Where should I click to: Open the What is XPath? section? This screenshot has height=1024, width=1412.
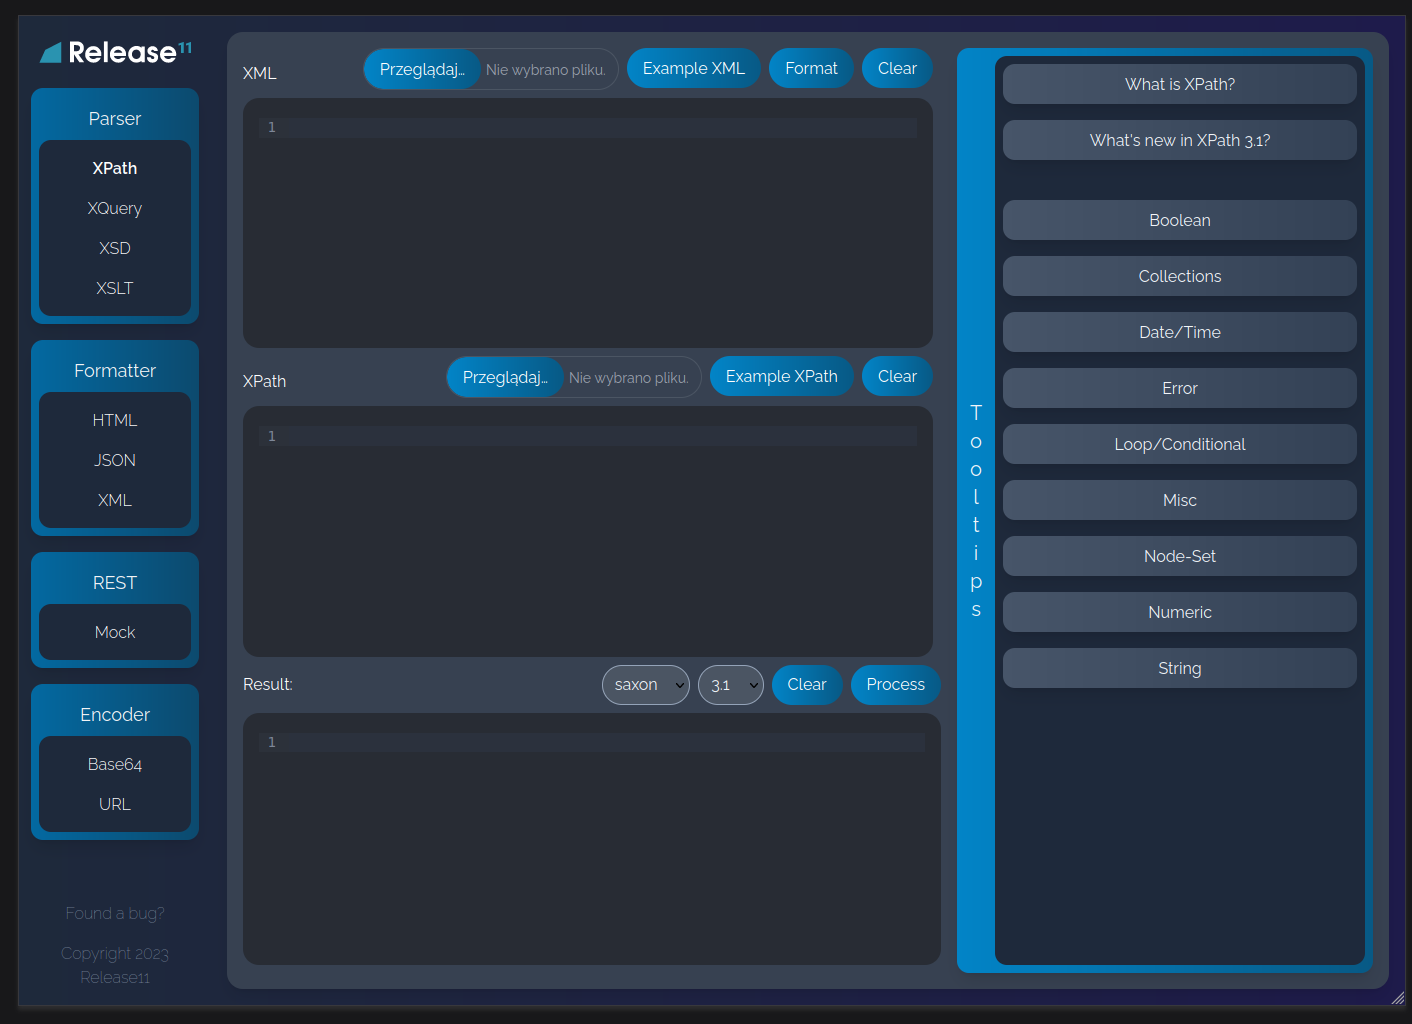click(1179, 84)
